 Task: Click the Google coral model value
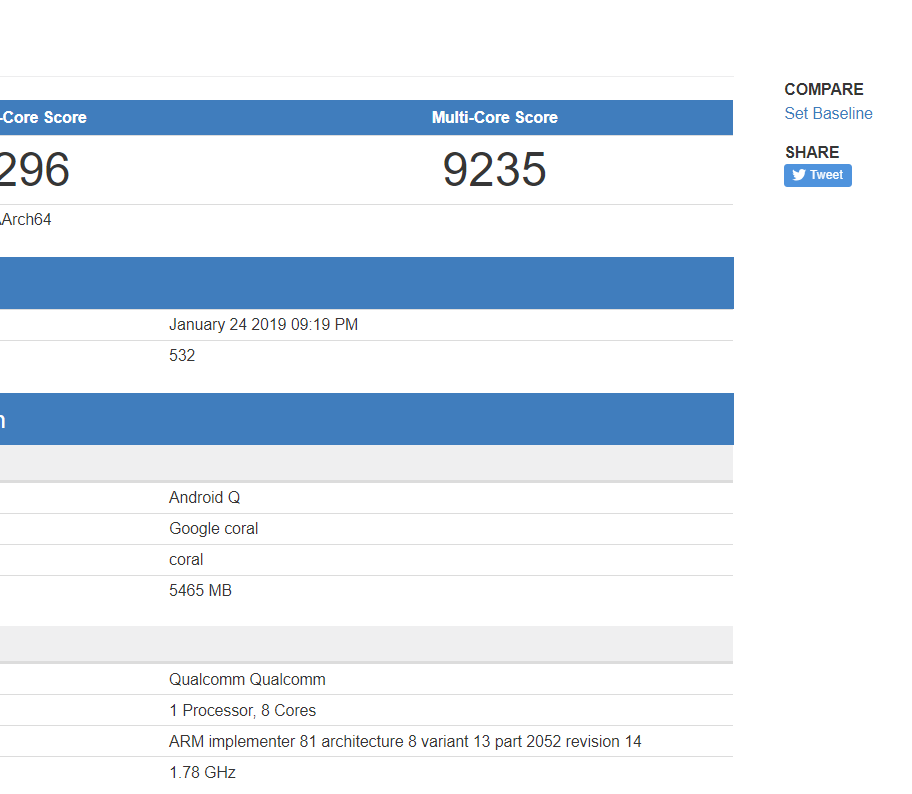213,528
